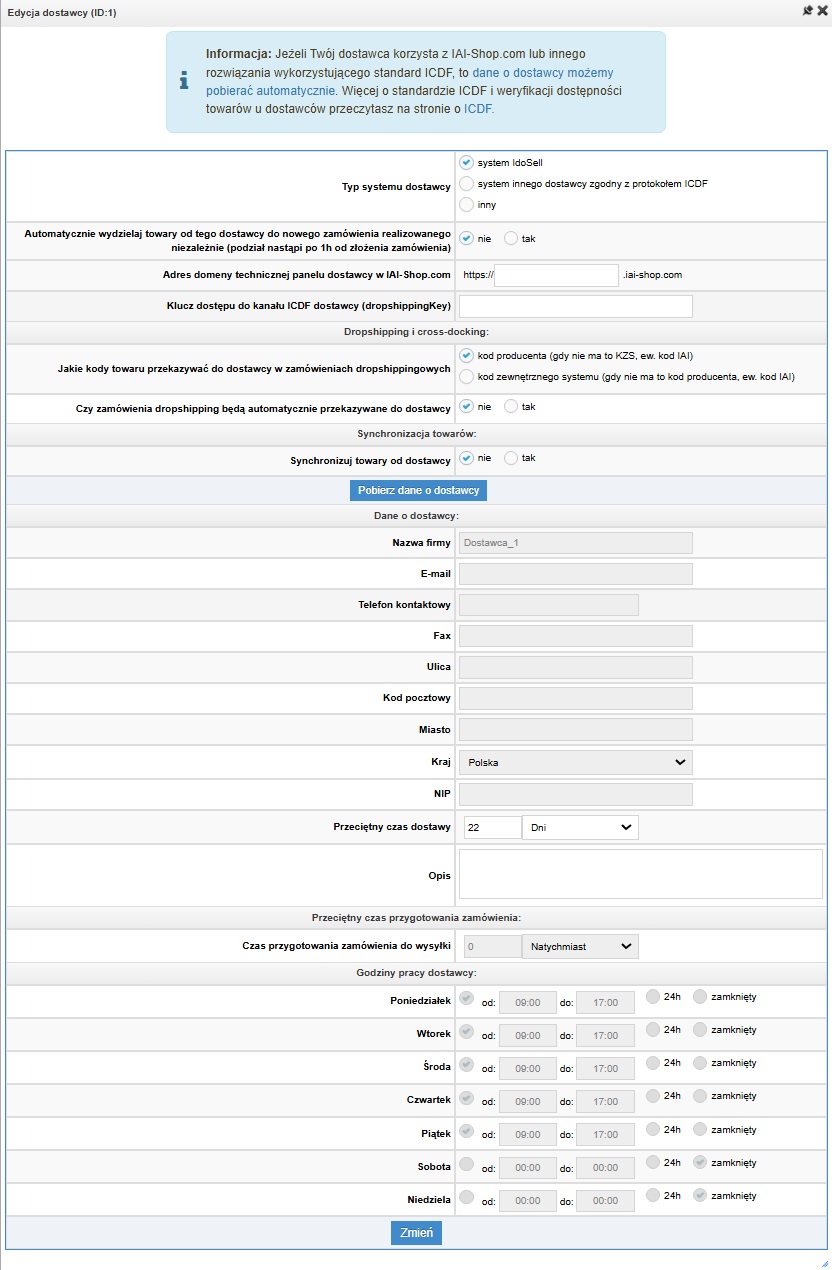Click the 'Dropshipping i cross-docking:' section heading

click(416, 332)
